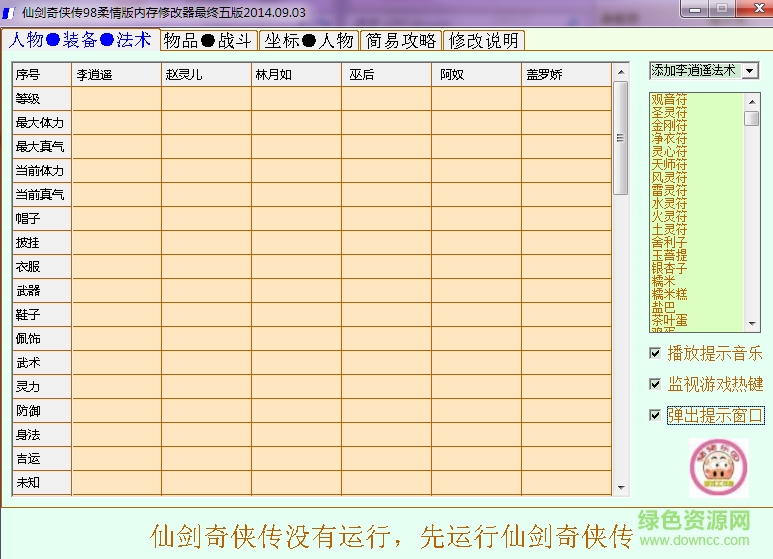Image resolution: width=773 pixels, height=559 pixels.
Task: Select 茶叶蛋 in the item list
Action: tap(669, 320)
